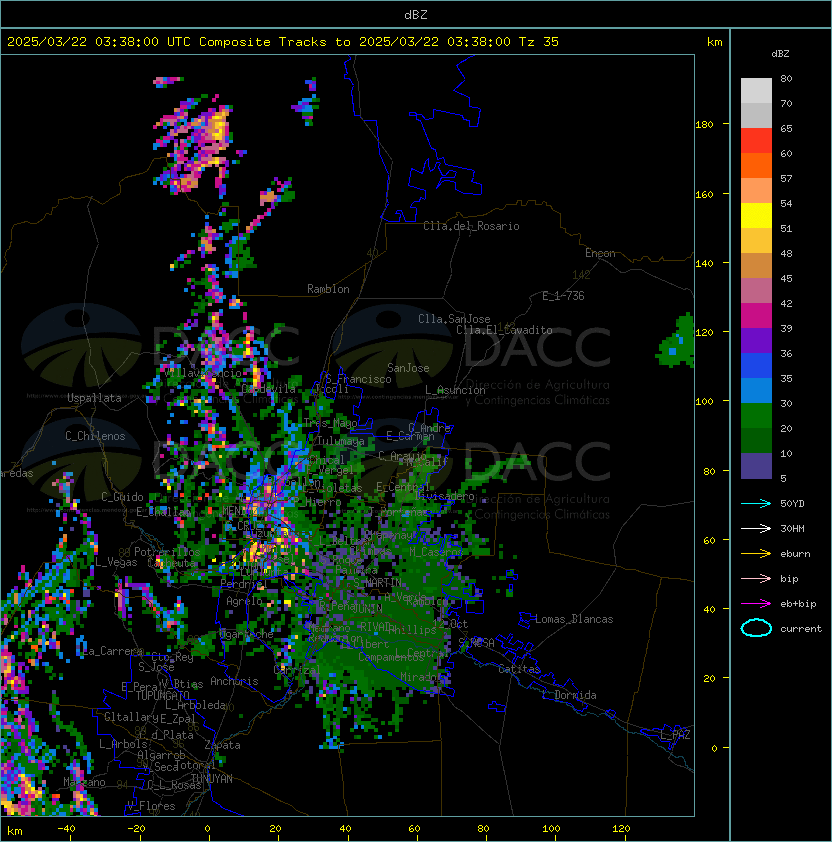Click the Phillips map label
The width and height of the screenshot is (832, 842).
[415, 629]
